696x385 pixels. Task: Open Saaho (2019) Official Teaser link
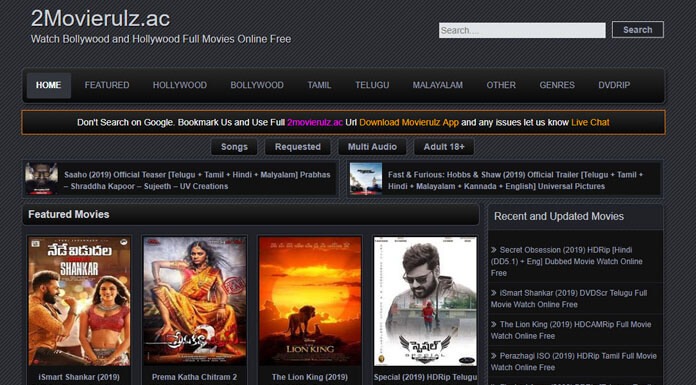coord(197,180)
